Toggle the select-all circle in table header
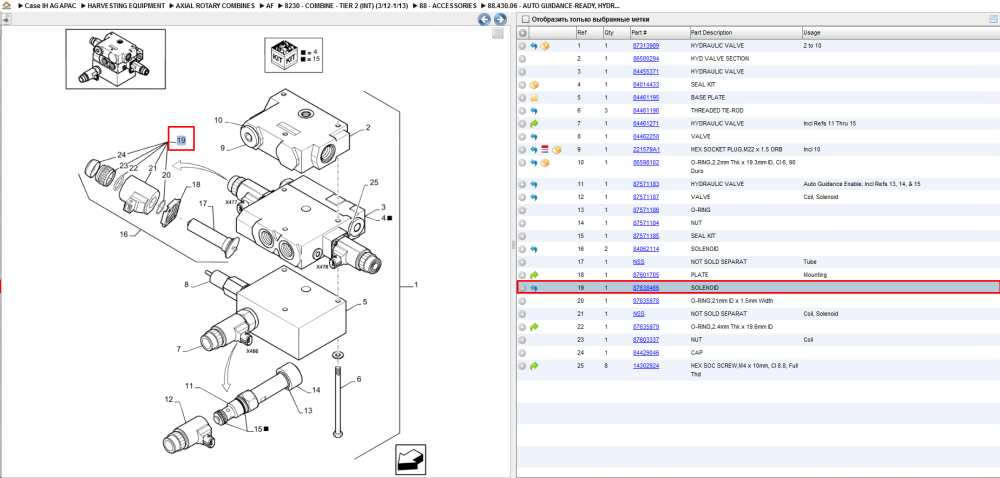 click(x=522, y=33)
